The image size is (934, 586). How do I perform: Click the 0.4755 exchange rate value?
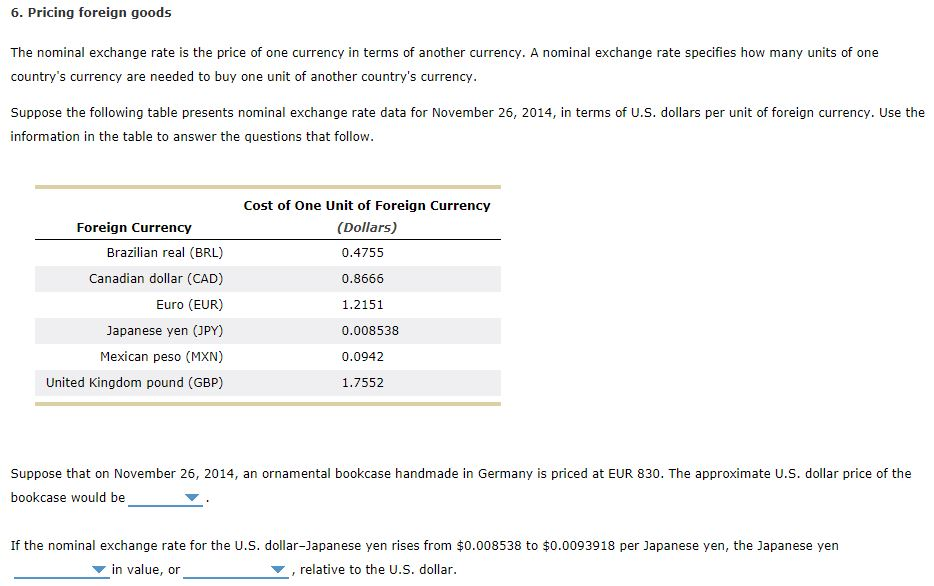tap(362, 253)
